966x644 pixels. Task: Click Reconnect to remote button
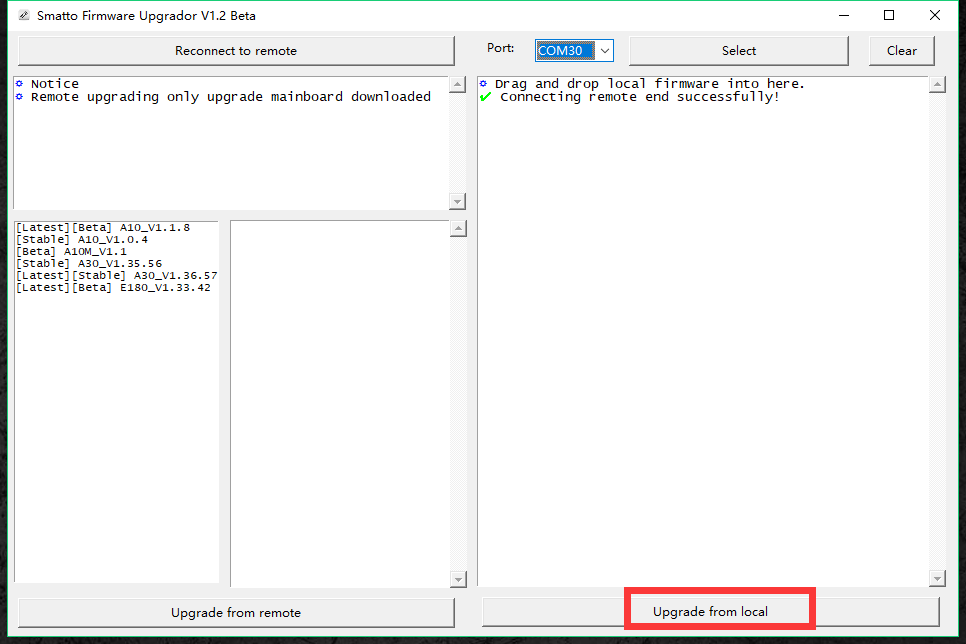coord(236,51)
